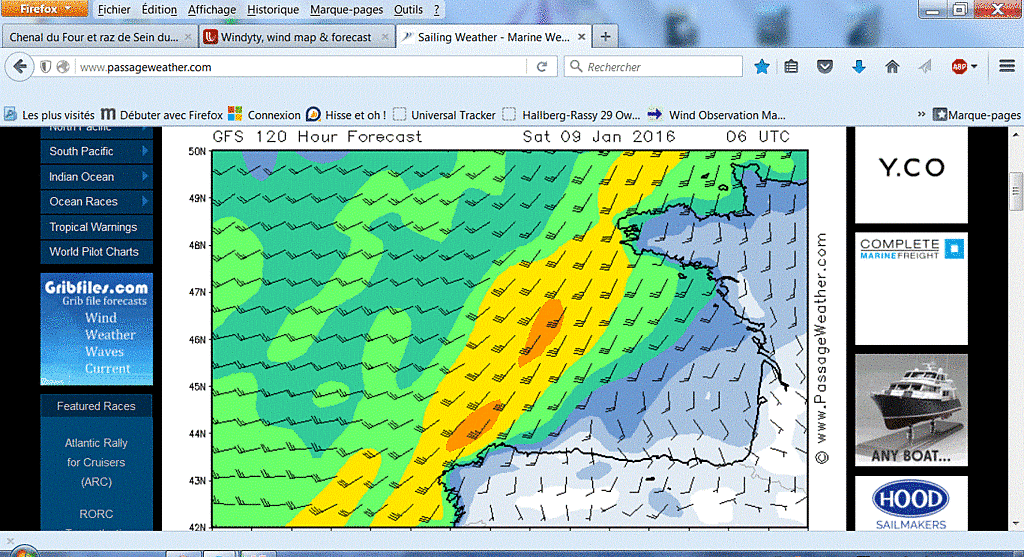Go to Firefox home page icon

(x=892, y=67)
